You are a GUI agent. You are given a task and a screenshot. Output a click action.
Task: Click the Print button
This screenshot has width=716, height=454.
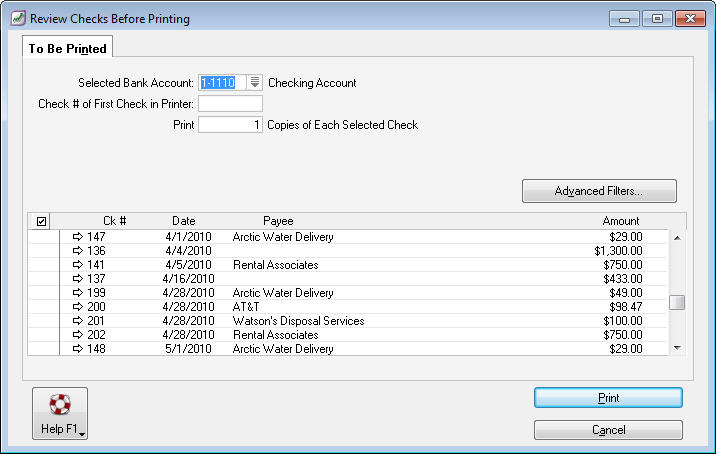point(608,398)
